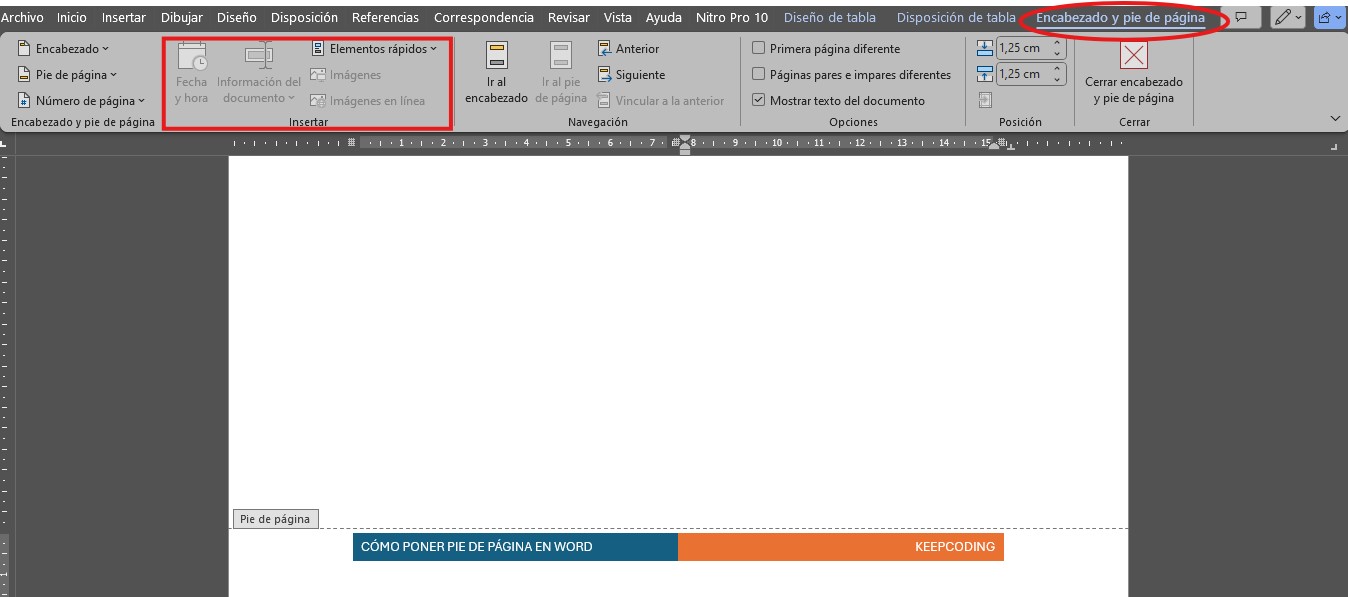
Task: Open Información del documento dropdown
Action: [259, 74]
